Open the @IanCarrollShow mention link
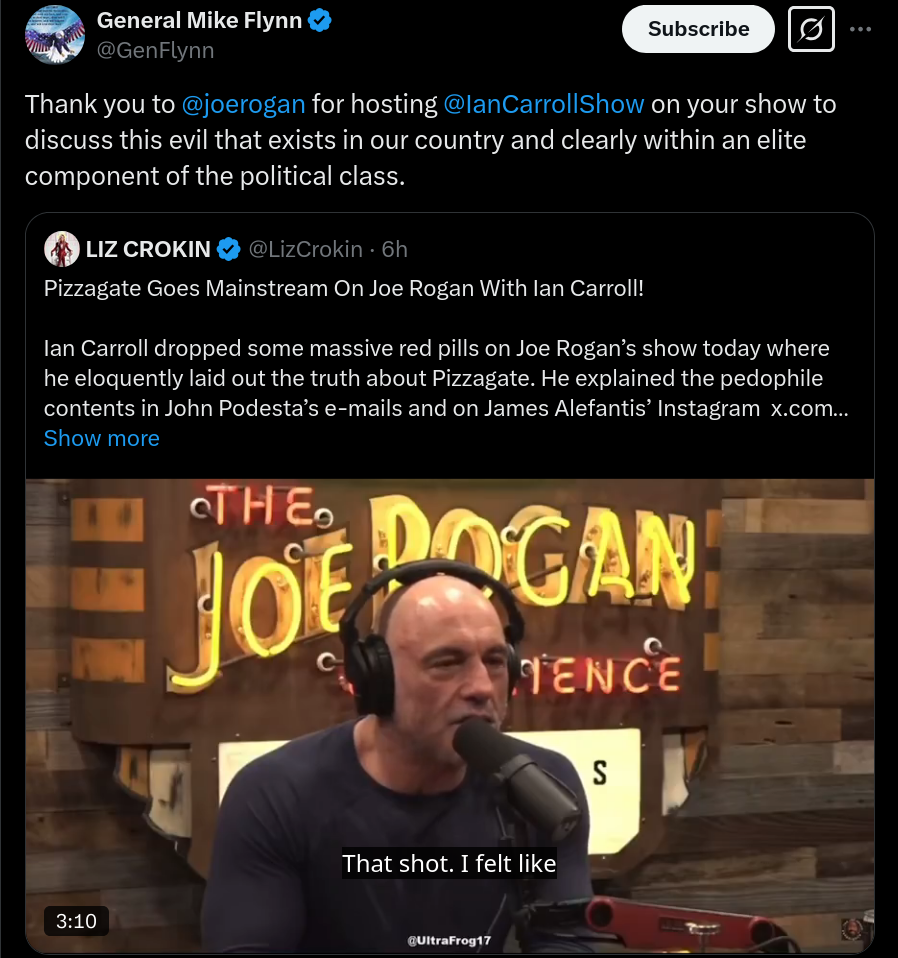 (x=544, y=104)
